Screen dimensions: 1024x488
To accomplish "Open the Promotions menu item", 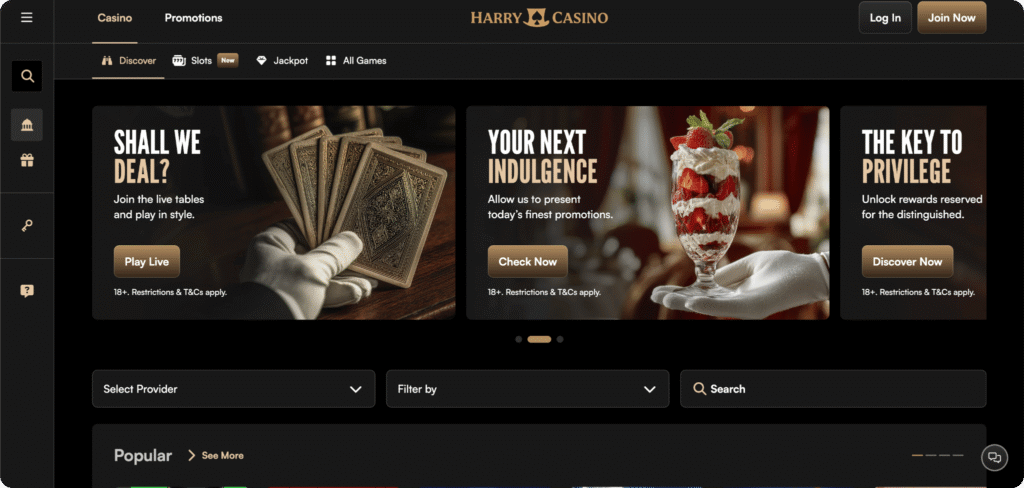I will (193, 18).
